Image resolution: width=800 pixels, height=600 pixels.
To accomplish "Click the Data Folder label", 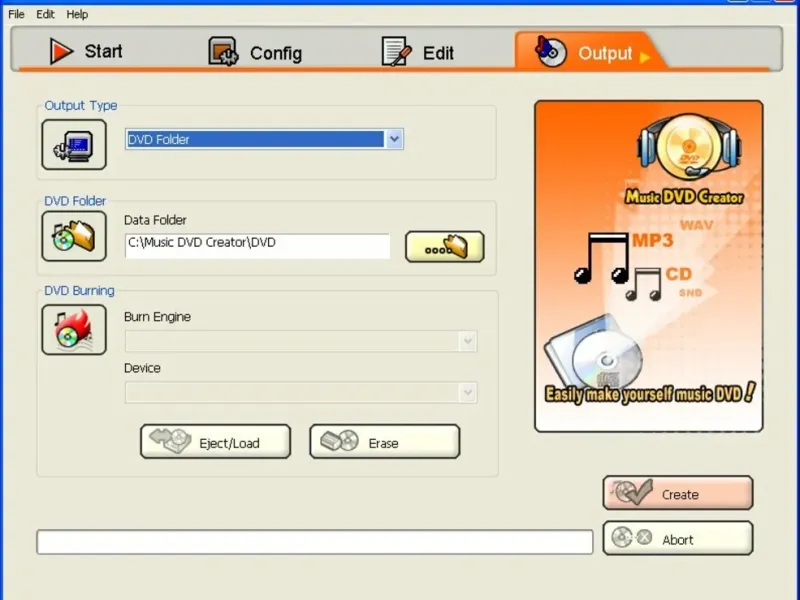I will coord(155,220).
